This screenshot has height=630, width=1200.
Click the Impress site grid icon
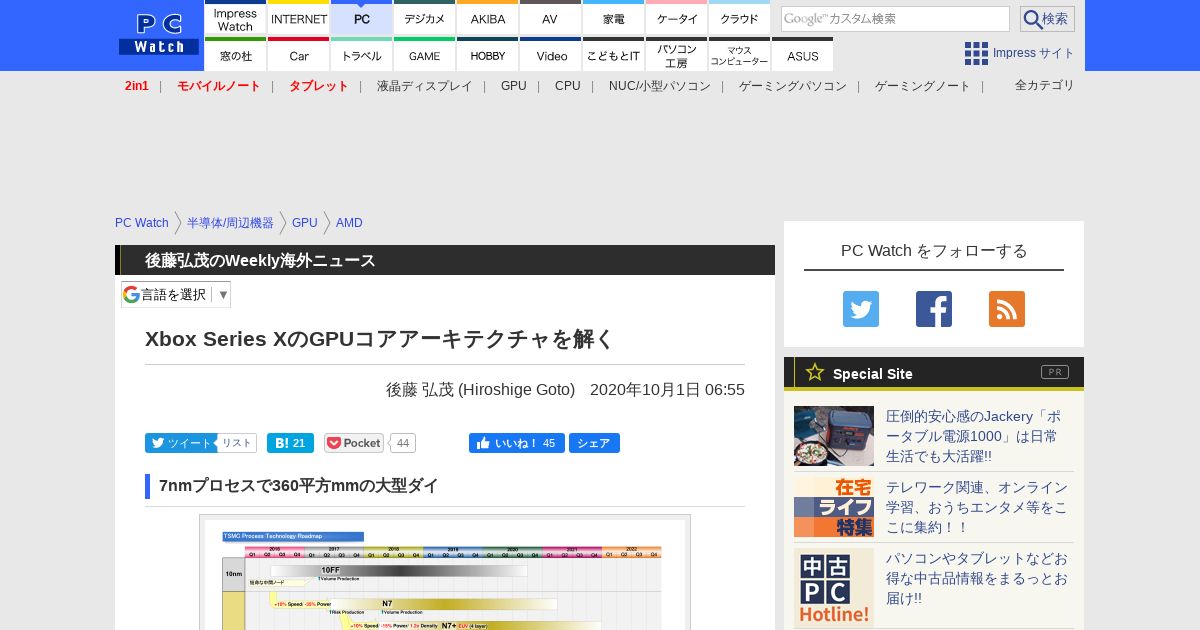click(x=976, y=53)
